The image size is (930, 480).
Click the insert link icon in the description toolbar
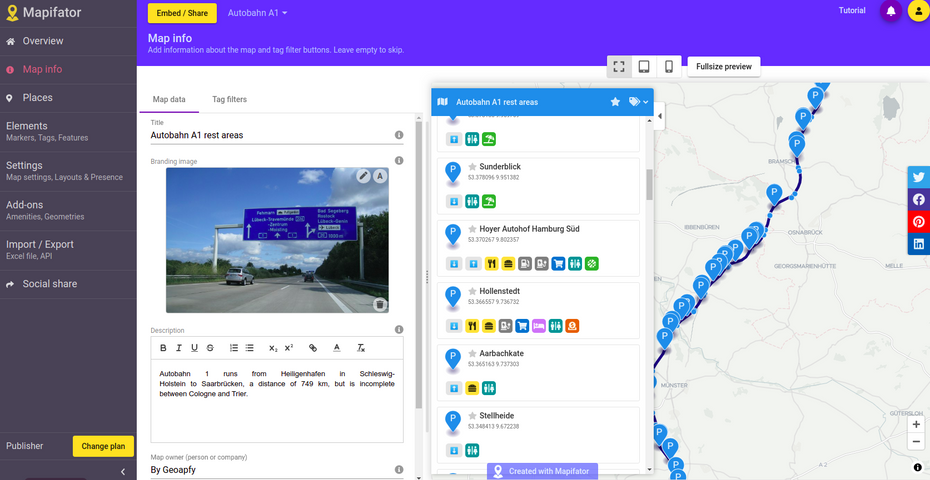312,348
